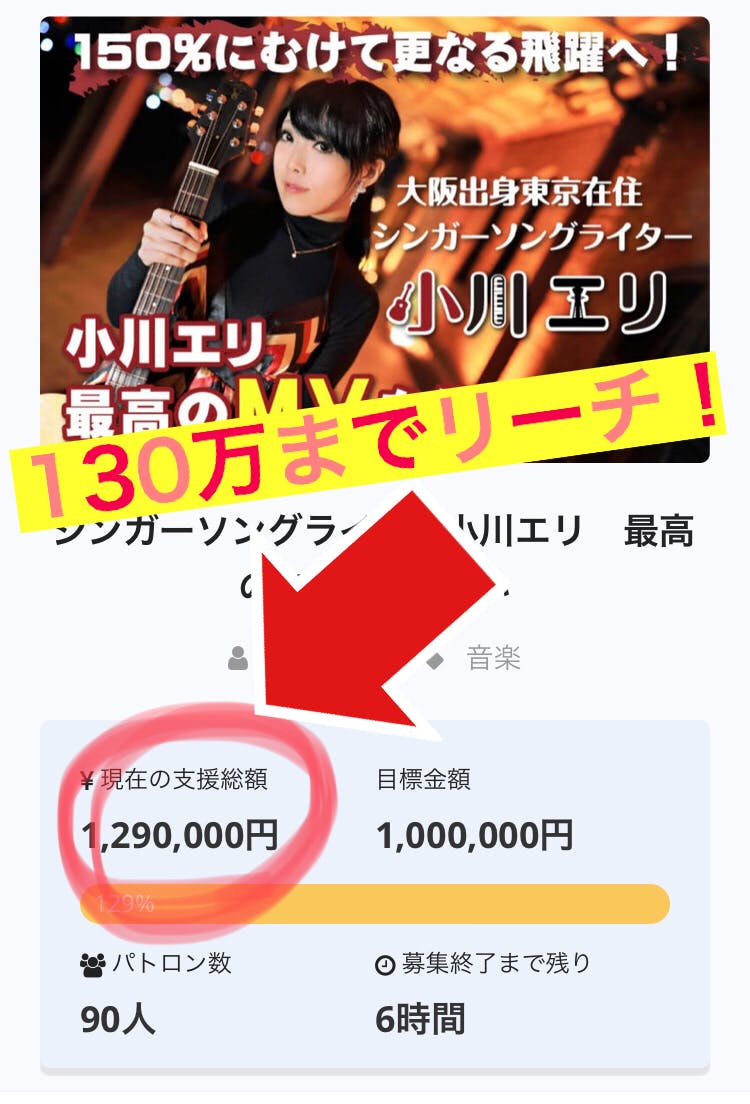Viewport: 750px width, 1104px height.
Task: Click the tag icon beside 音楽
Action: point(435,660)
